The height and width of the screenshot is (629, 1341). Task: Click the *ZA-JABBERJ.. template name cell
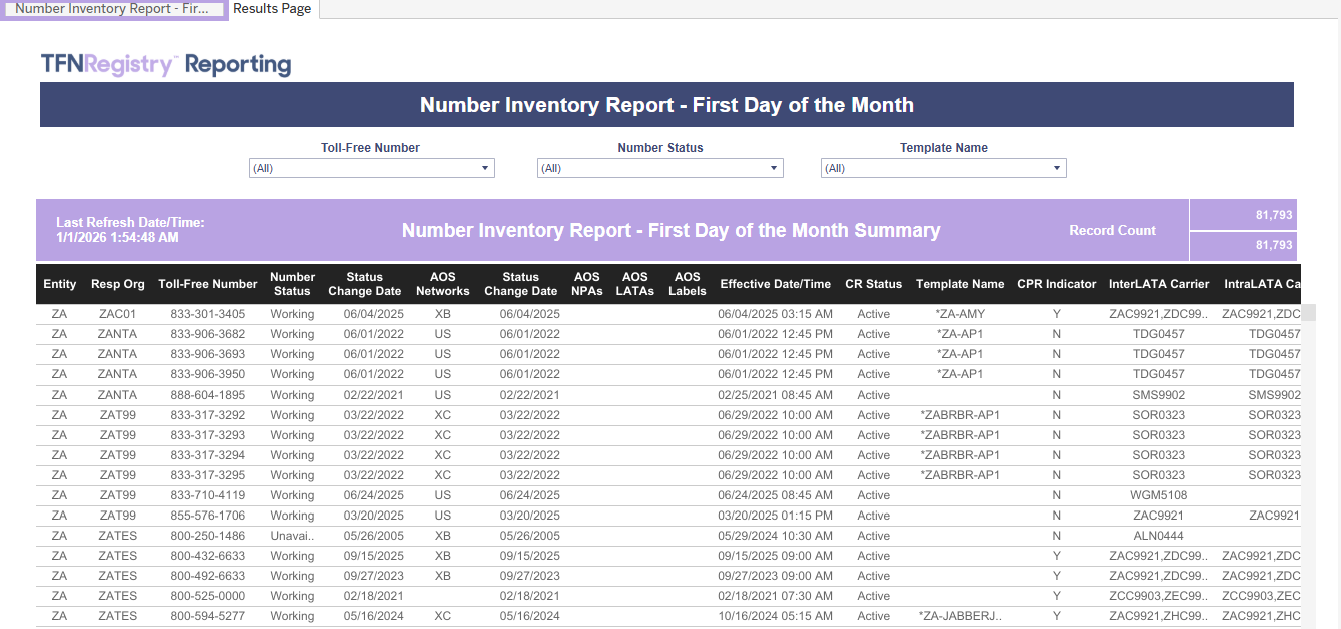tap(960, 616)
